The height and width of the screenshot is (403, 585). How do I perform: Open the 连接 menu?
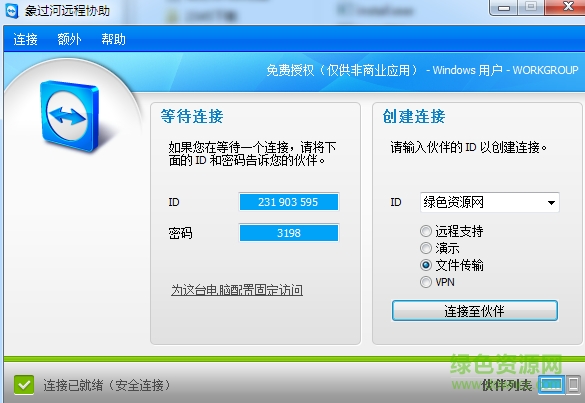coord(25,39)
